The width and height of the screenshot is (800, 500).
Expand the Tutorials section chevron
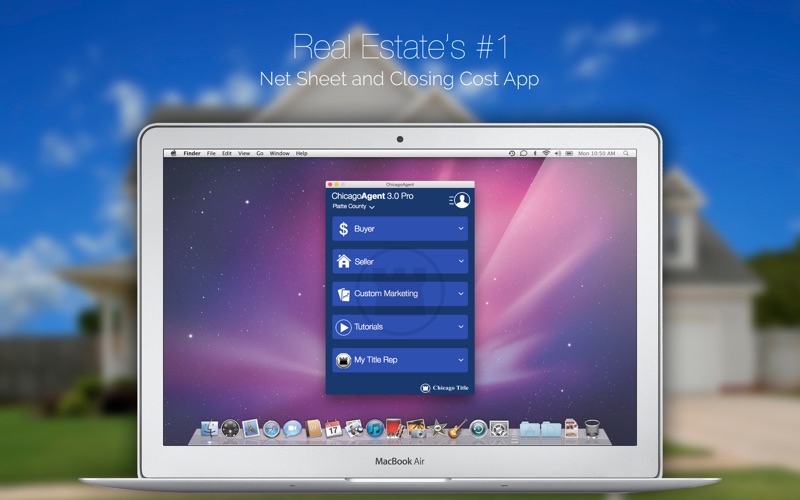coord(461,327)
